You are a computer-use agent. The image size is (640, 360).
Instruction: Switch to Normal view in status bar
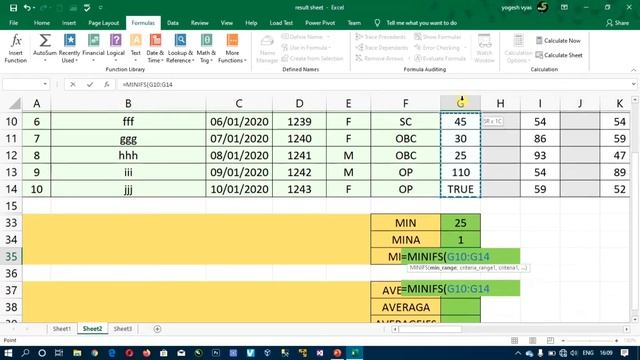(514, 340)
